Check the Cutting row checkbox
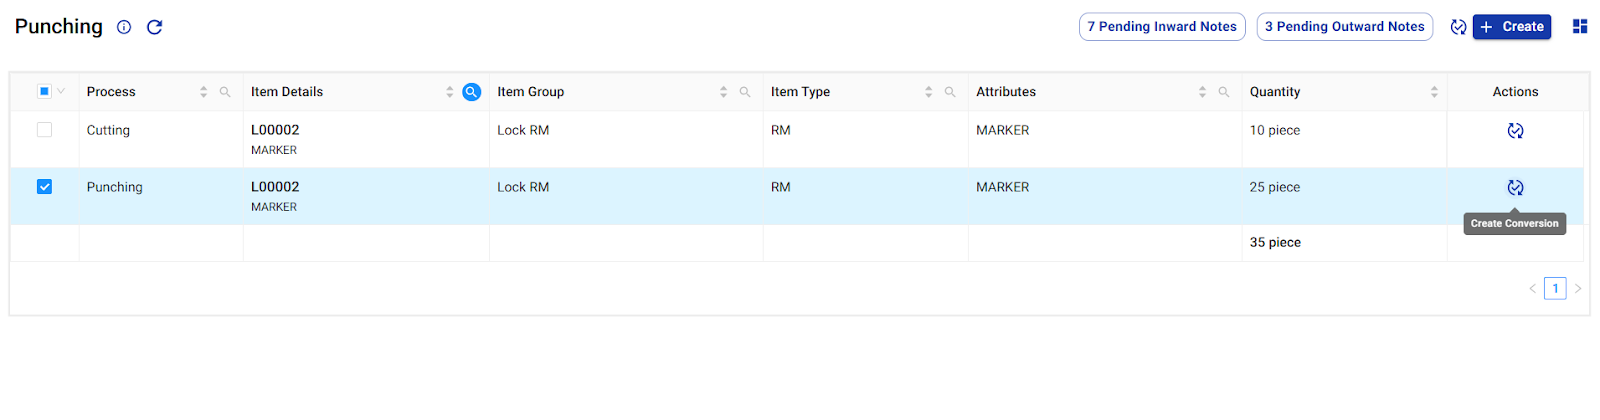The image size is (1600, 420). pyautogui.click(x=44, y=130)
